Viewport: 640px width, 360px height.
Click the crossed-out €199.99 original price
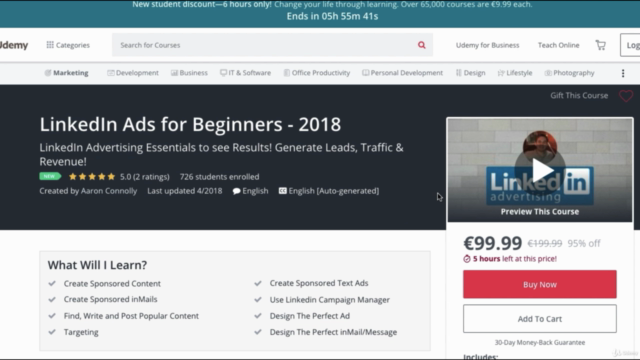[544, 244]
